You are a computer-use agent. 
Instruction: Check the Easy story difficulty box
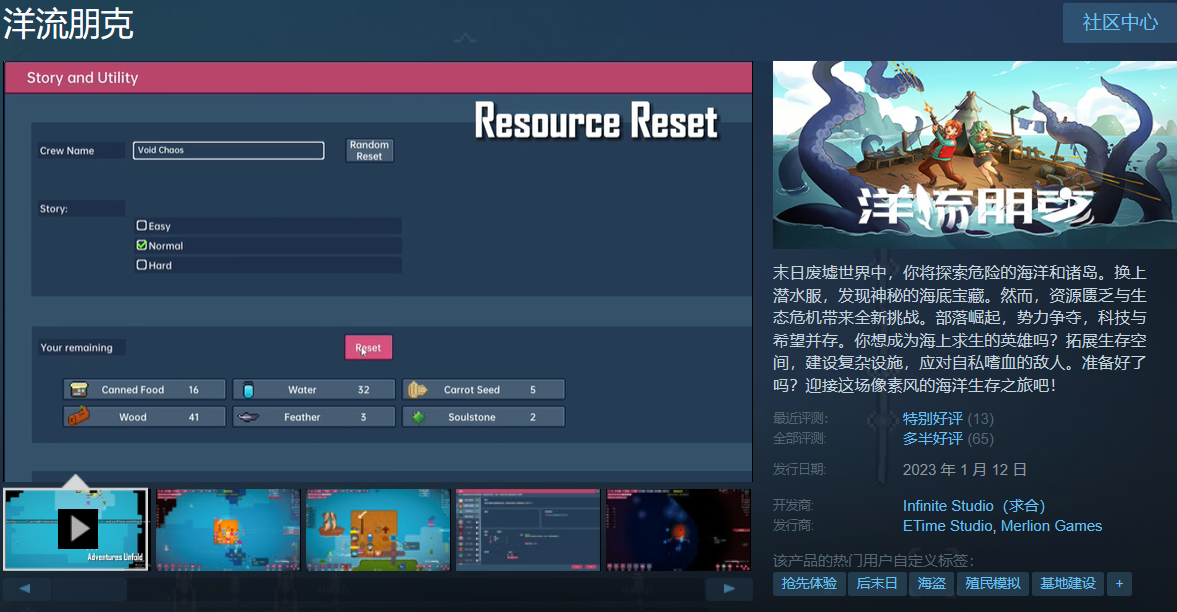142,226
